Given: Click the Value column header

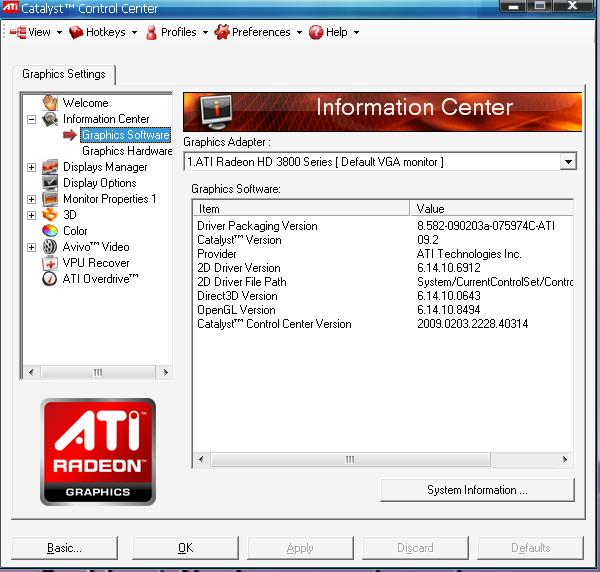Looking at the screenshot, I should (x=492, y=209).
